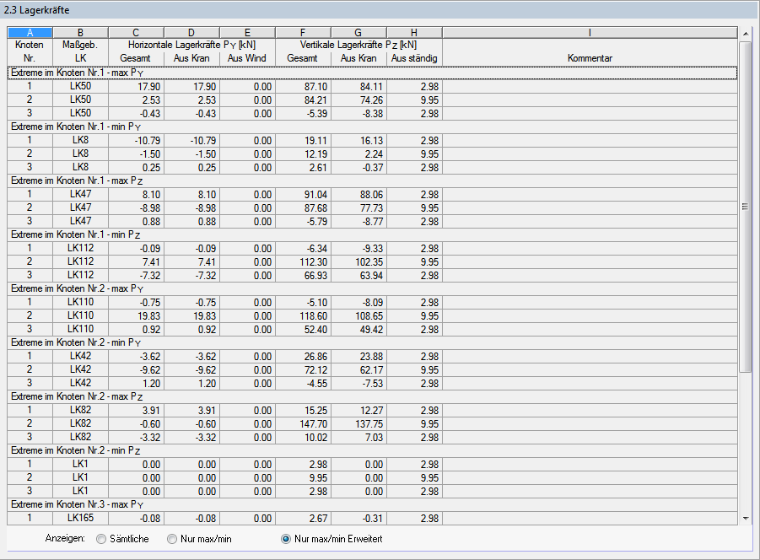Select Nur max/min Erweitert radio option

point(286,539)
